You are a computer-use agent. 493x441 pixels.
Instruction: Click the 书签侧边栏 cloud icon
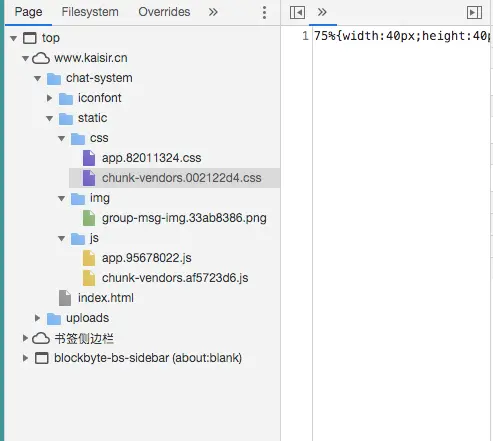41,338
